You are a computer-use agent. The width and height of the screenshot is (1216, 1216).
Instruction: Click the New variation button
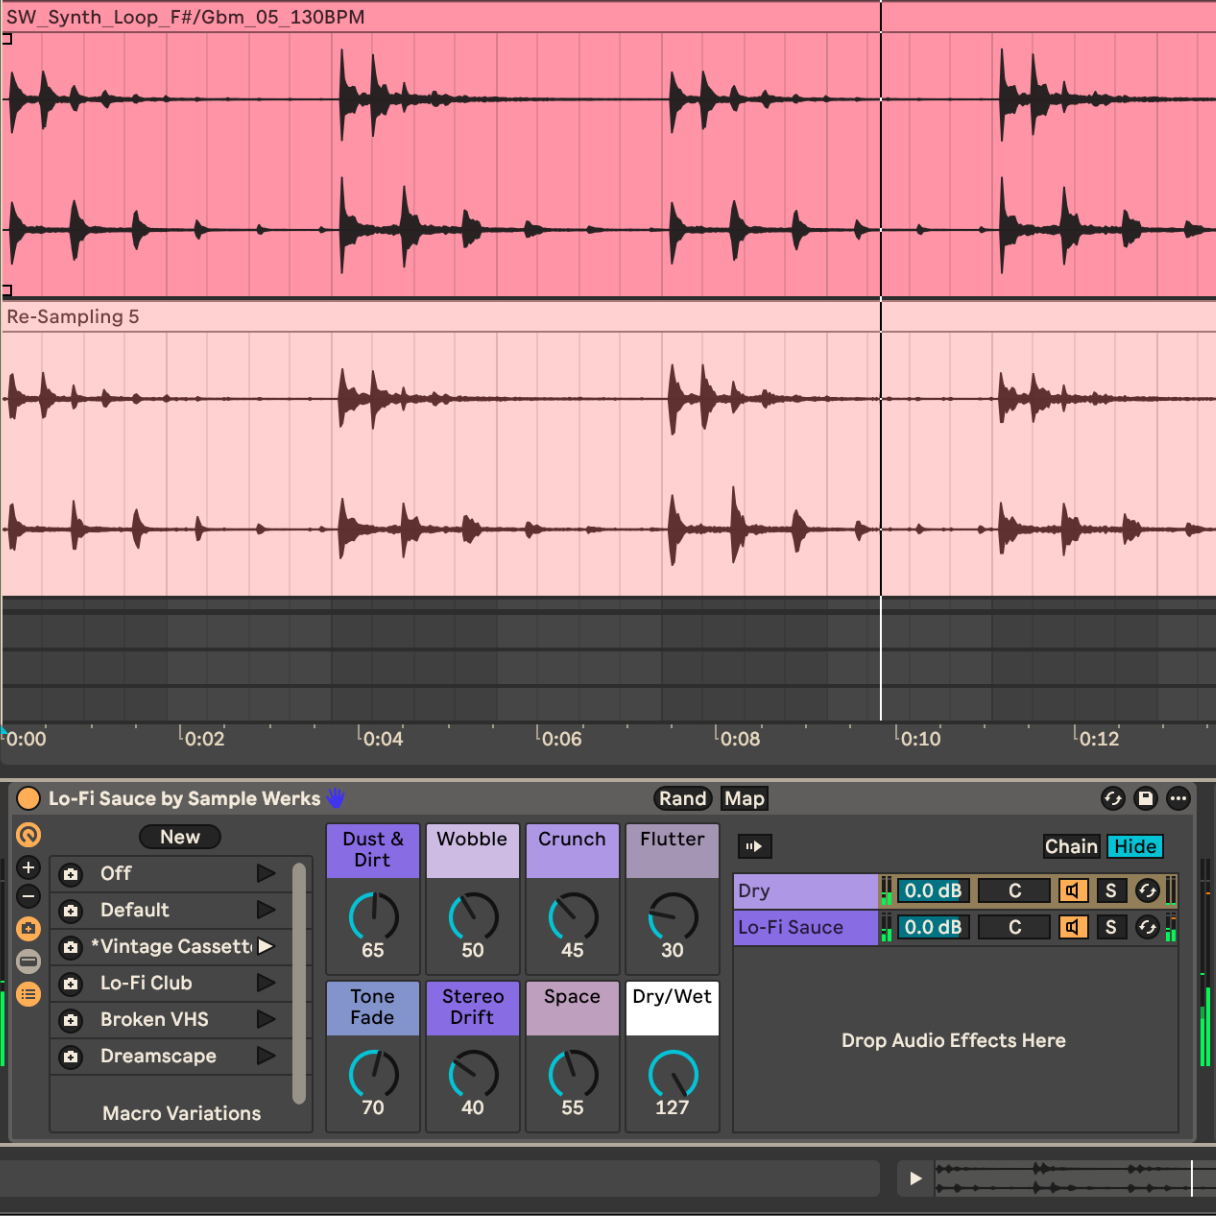point(180,837)
